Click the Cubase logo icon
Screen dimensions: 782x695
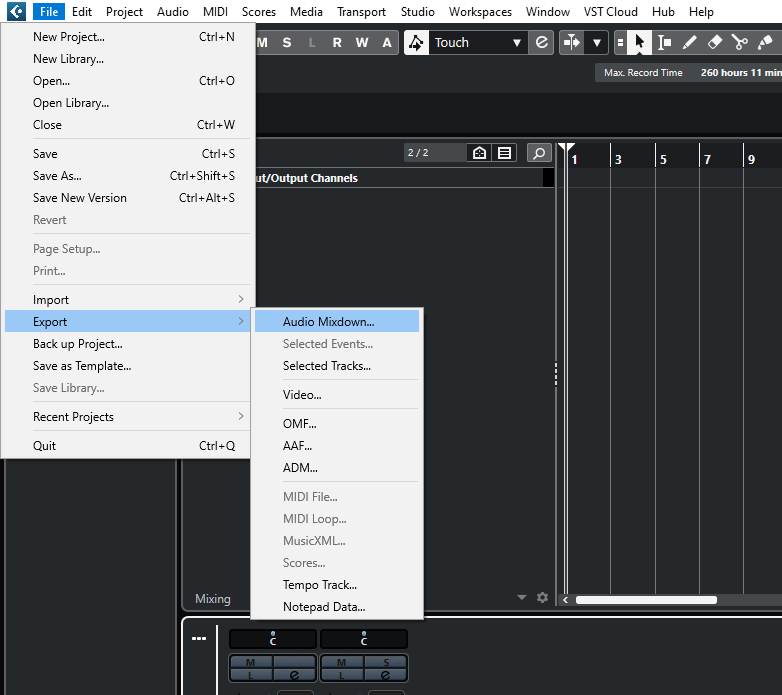pos(16,11)
